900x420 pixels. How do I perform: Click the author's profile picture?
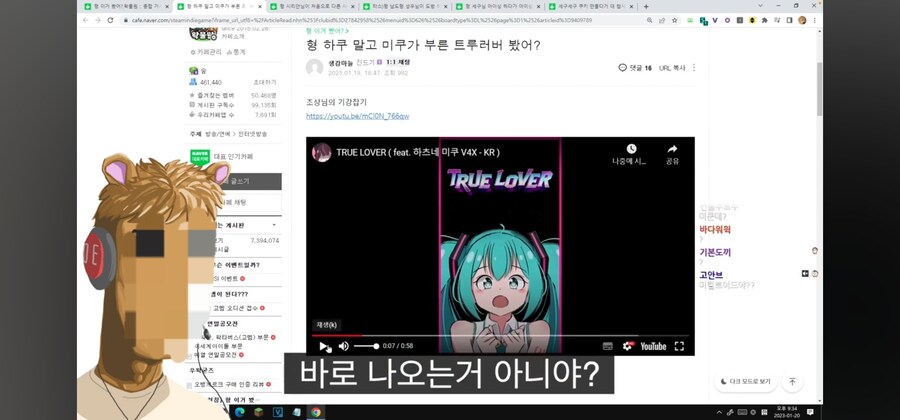pyautogui.click(x=315, y=67)
